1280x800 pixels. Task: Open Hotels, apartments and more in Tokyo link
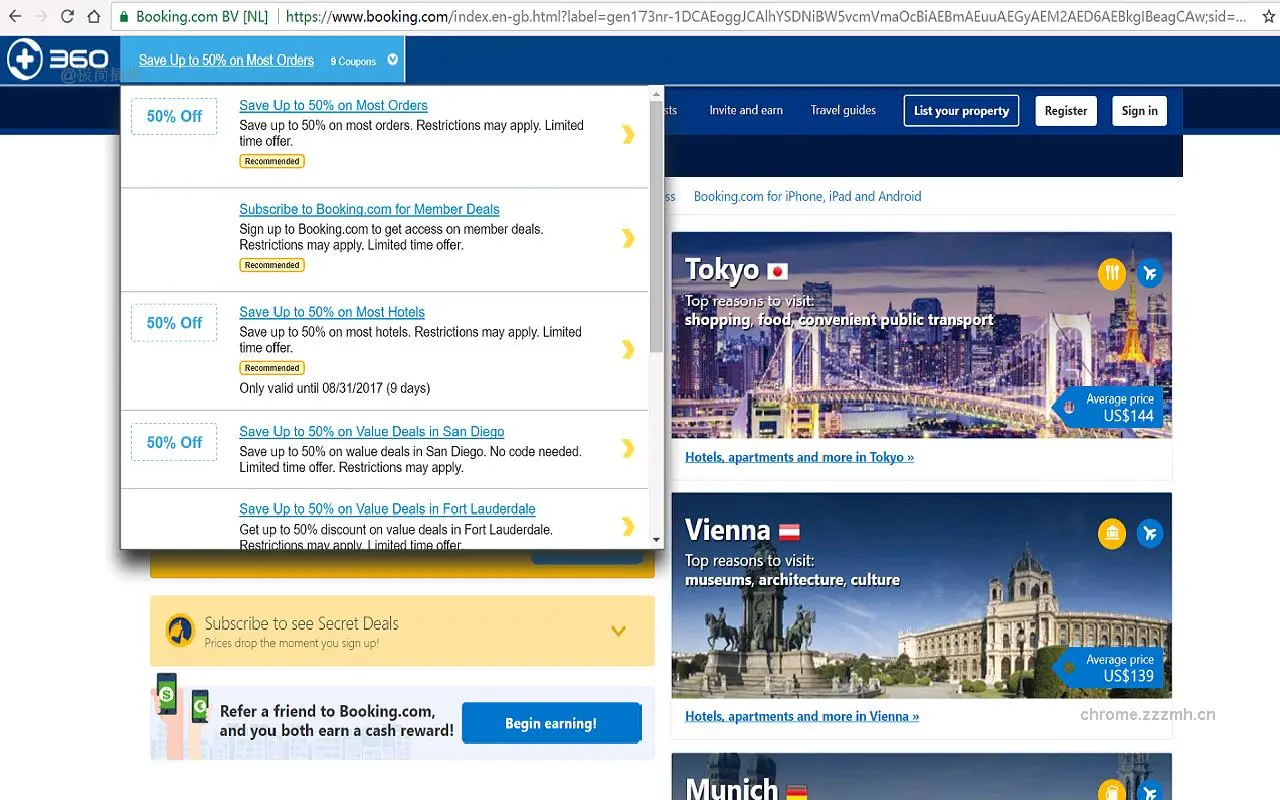tap(799, 457)
